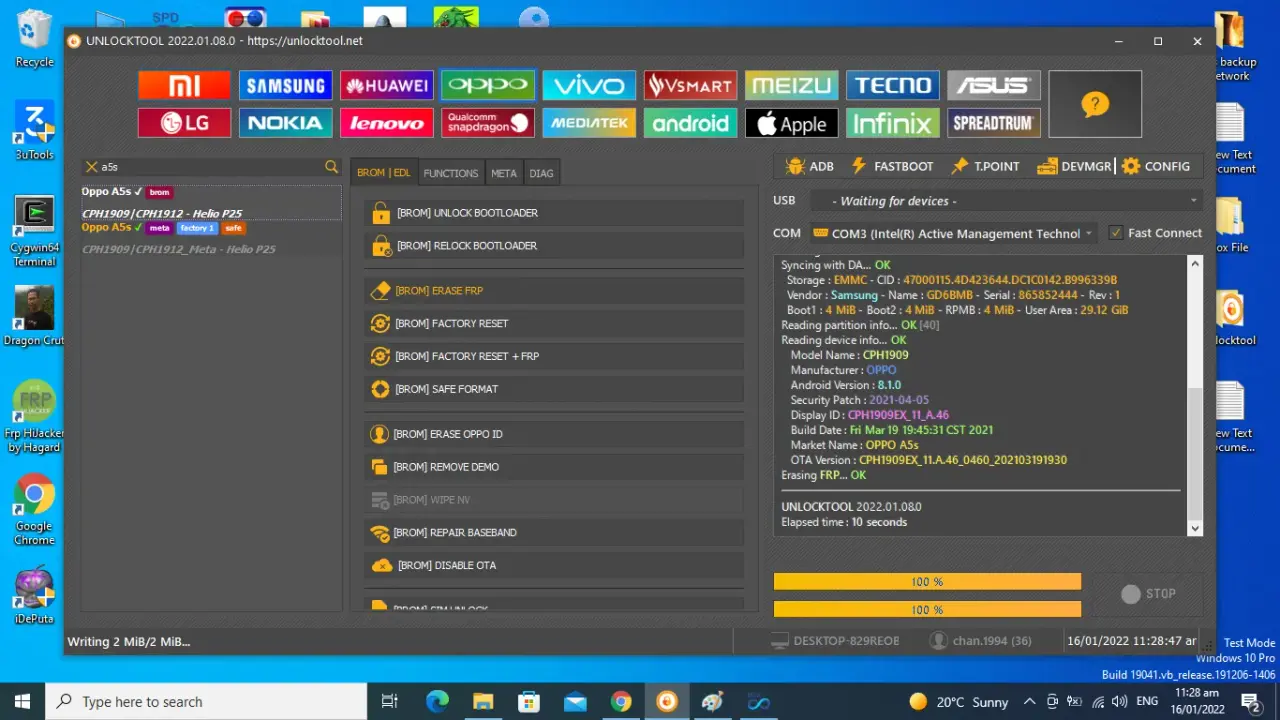This screenshot has width=1280, height=720.
Task: Open File Explorer from taskbar
Action: pos(483,702)
